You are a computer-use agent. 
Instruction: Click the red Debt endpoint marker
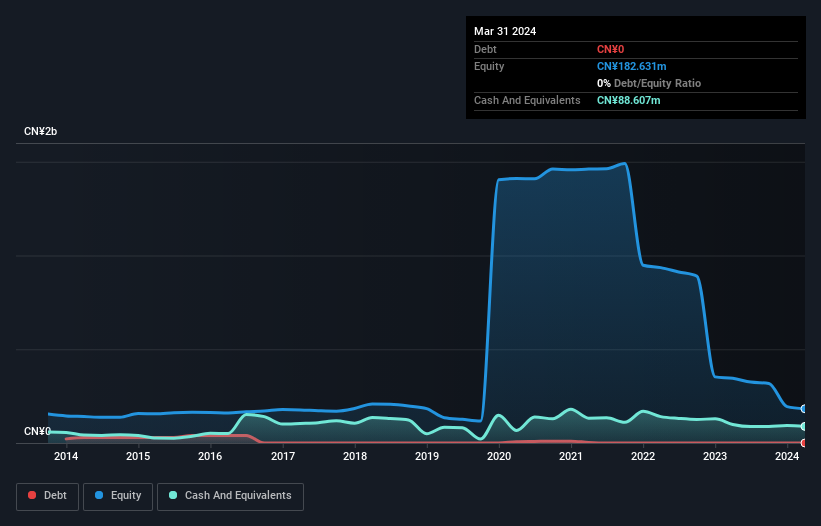[804, 443]
